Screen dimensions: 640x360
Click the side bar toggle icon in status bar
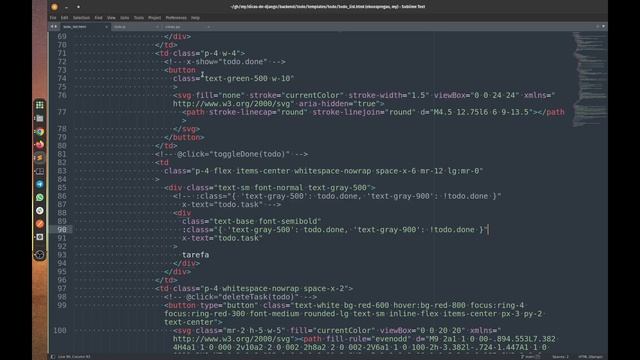coord(53,357)
